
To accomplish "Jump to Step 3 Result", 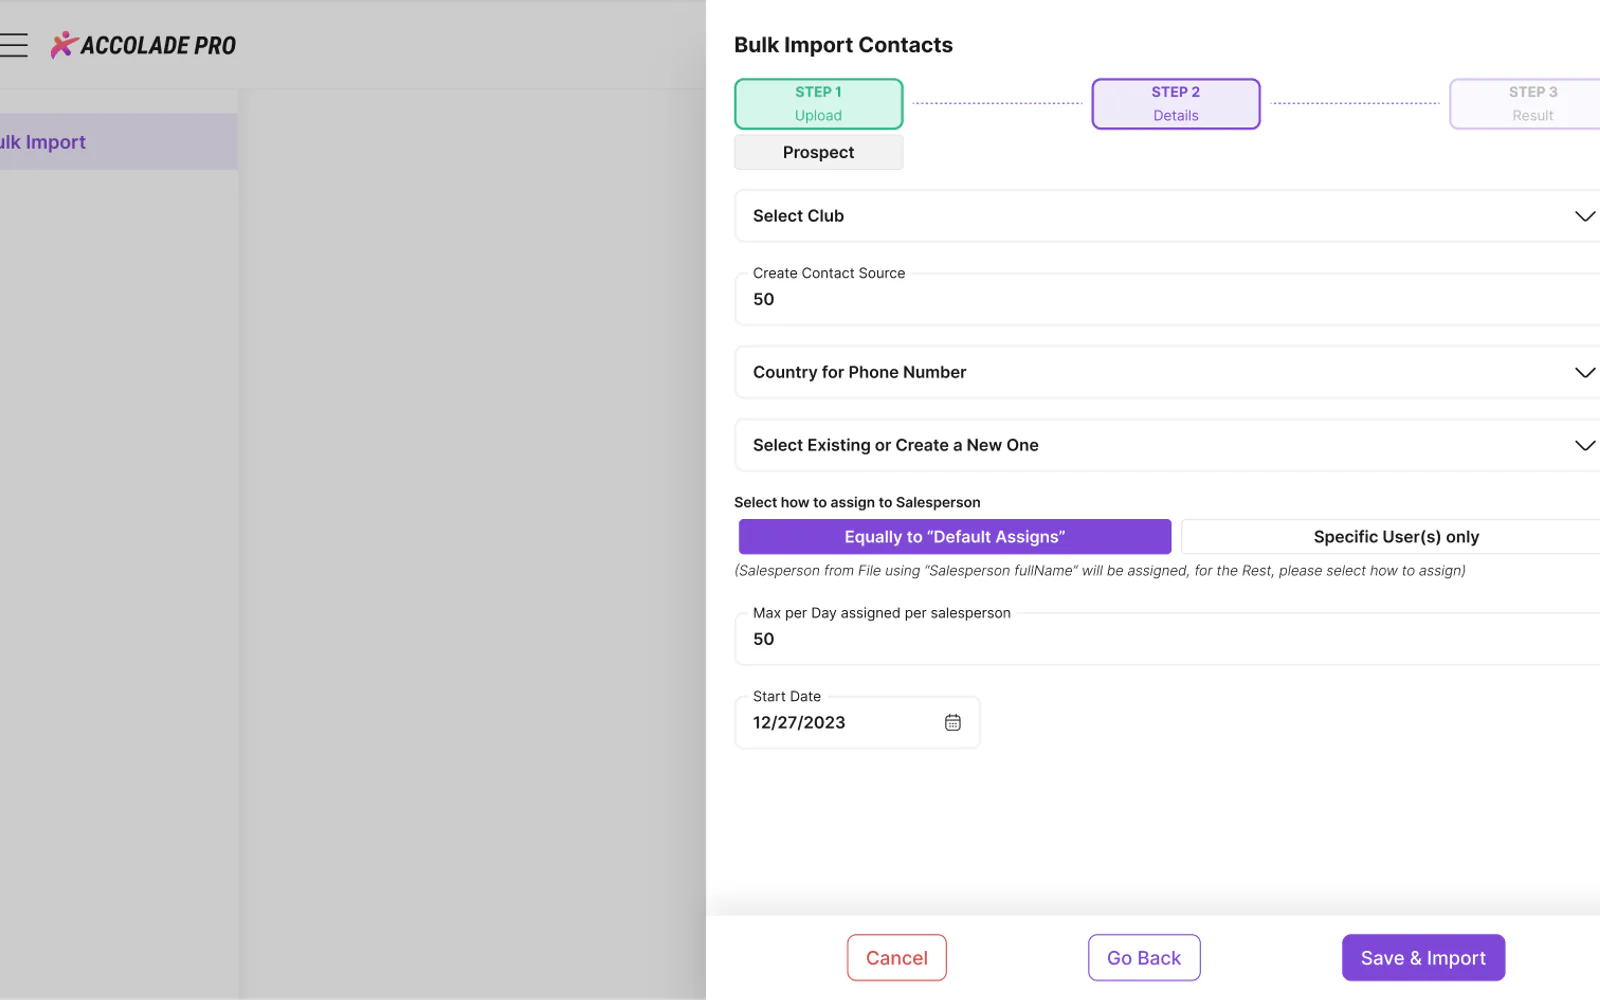I will click(x=1527, y=104).
